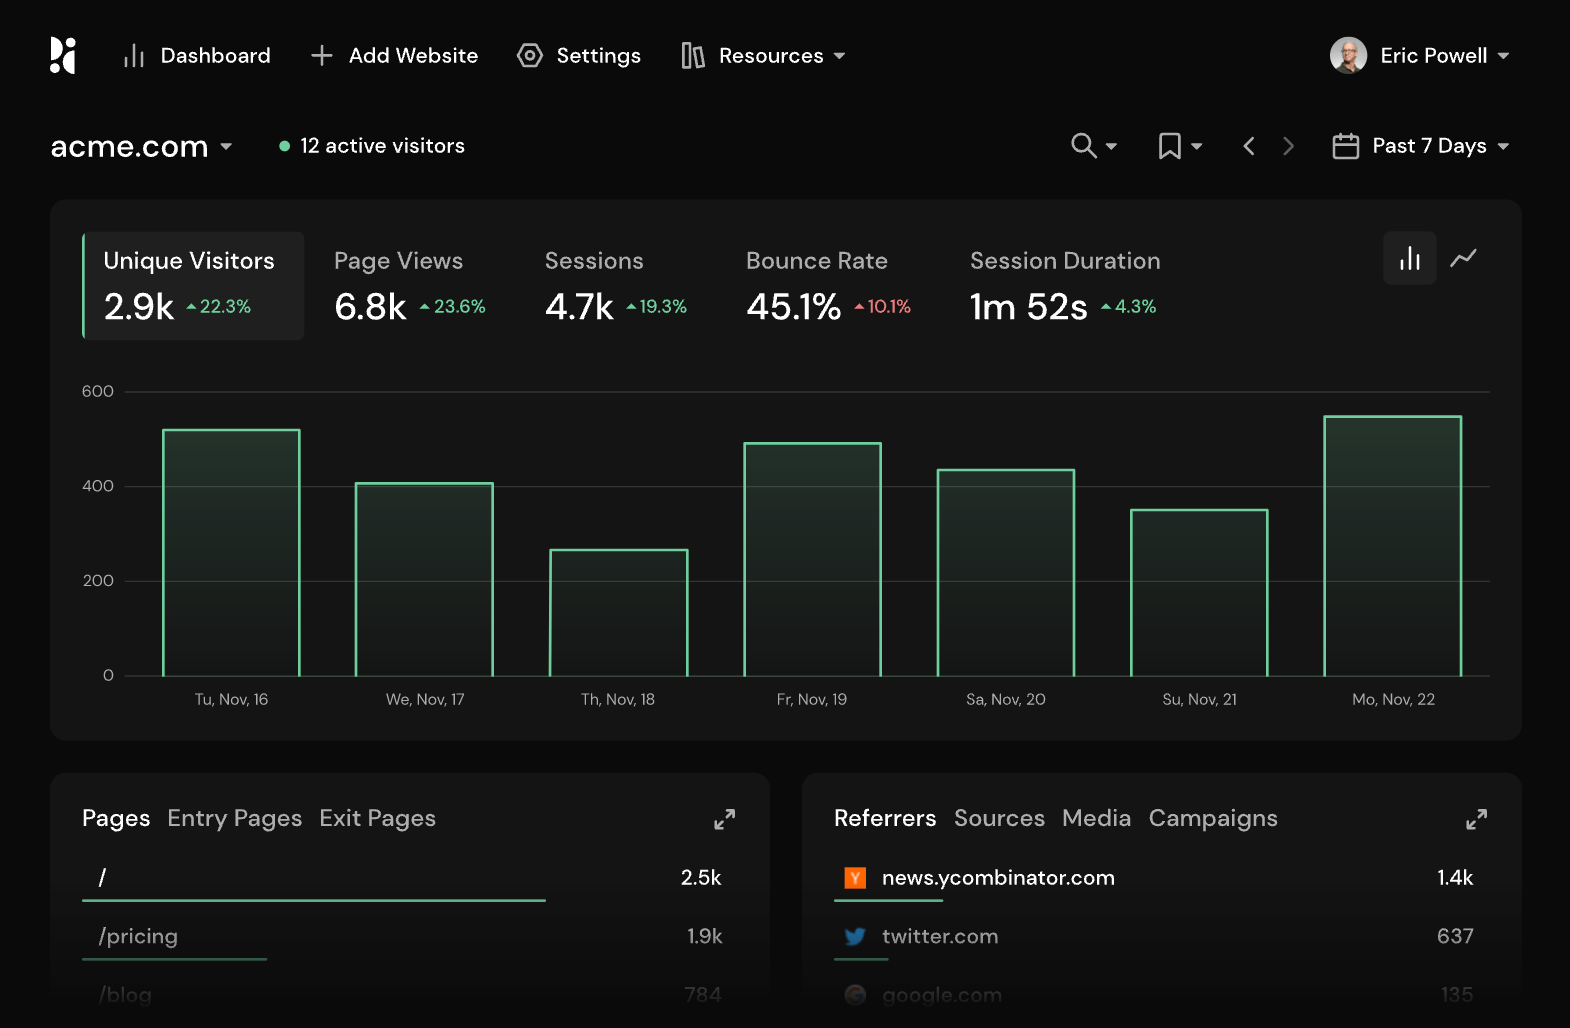Switch to the Campaigns tab
This screenshot has width=1570, height=1028.
coord(1213,819)
